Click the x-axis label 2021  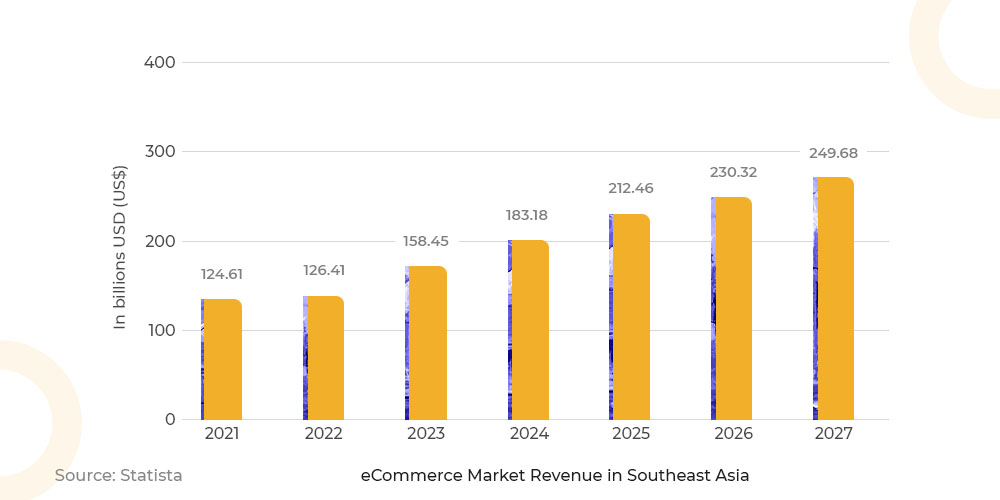click(x=222, y=434)
